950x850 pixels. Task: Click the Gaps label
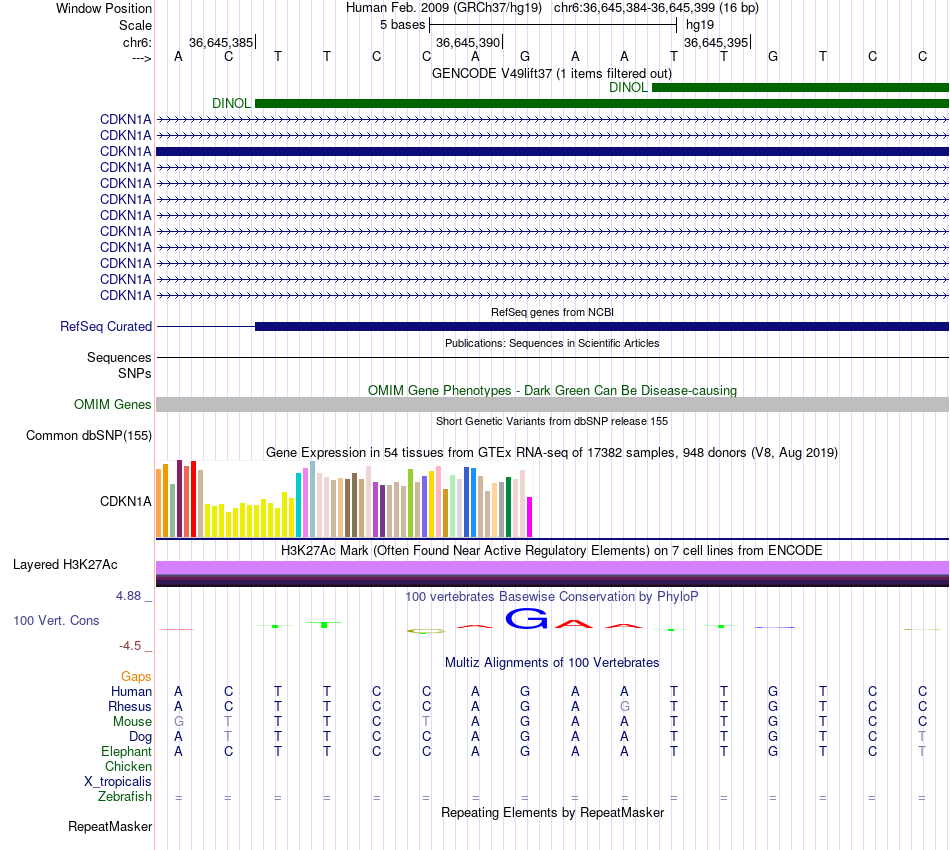point(136,677)
